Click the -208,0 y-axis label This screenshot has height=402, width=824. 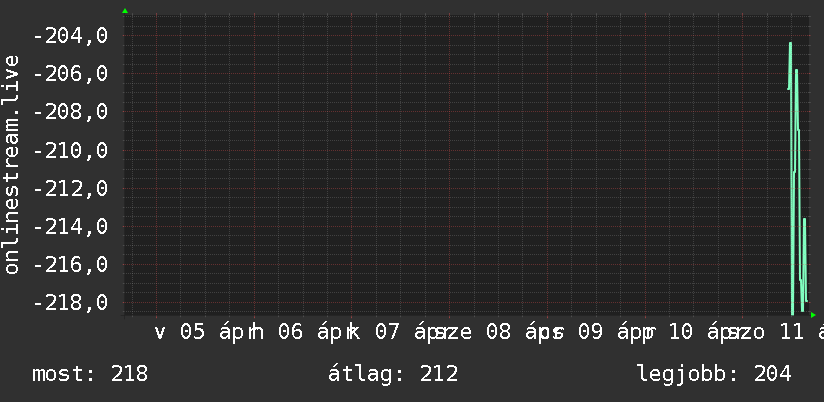[x=70, y=112]
